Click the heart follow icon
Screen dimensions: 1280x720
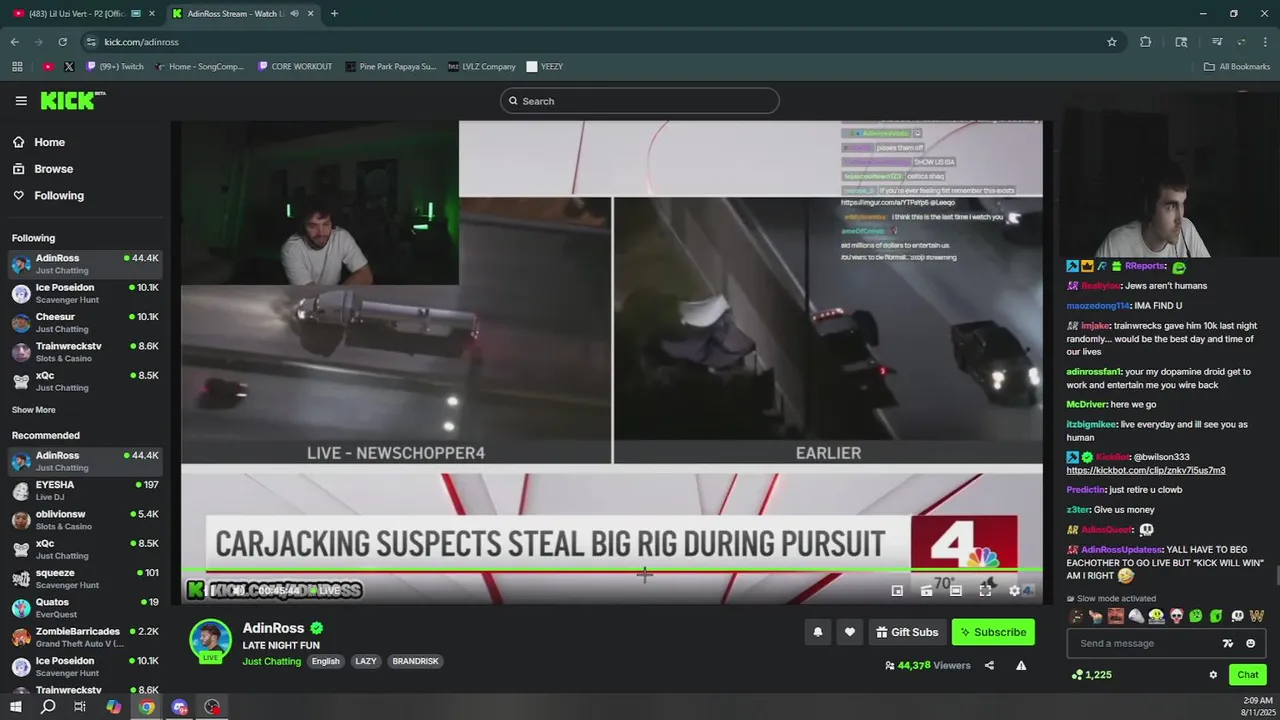850,632
